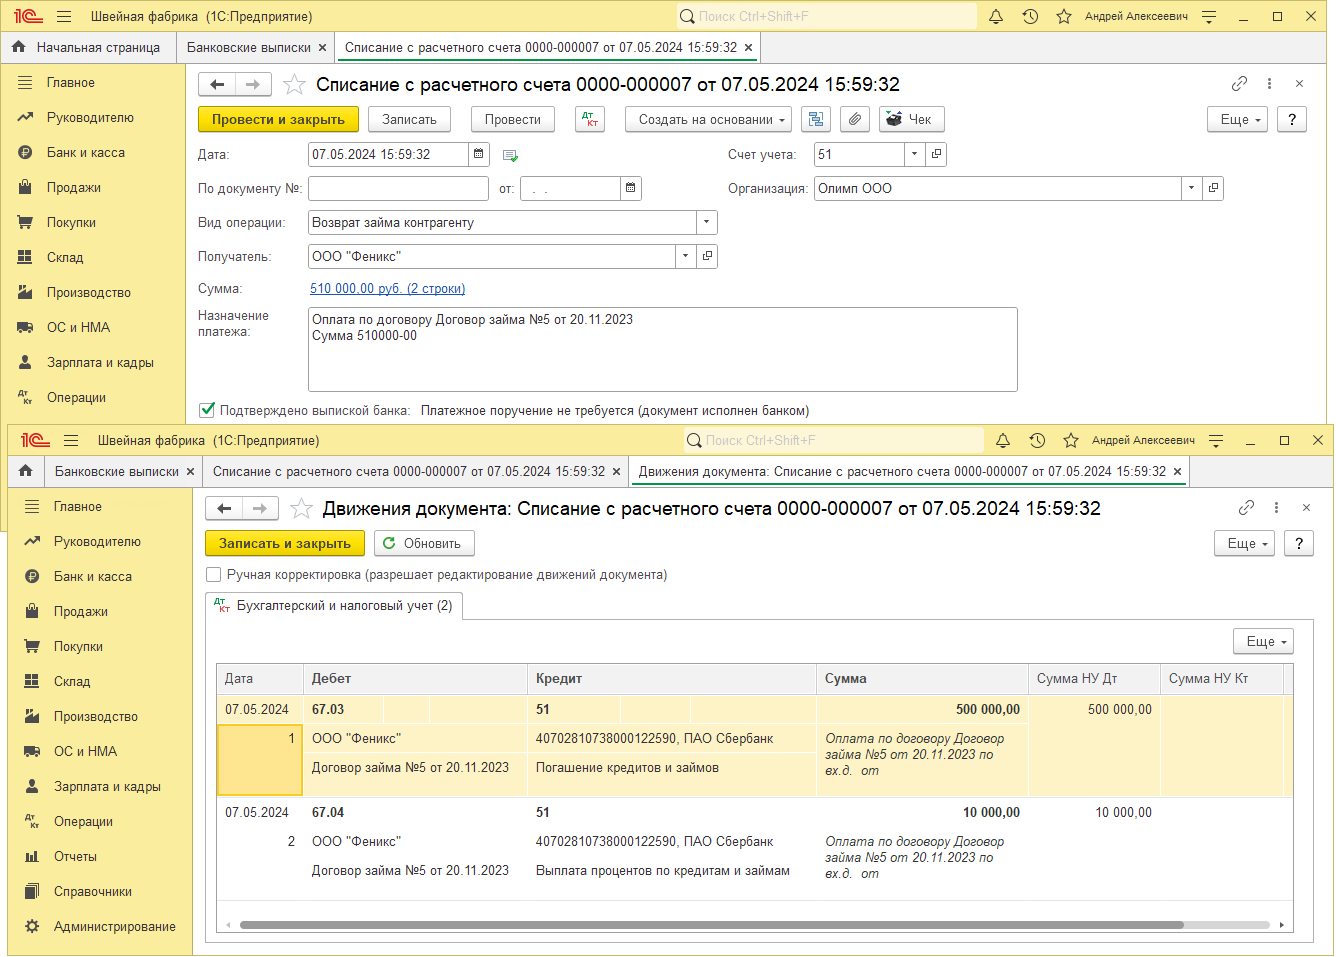This screenshot has width=1336, height=957.
Task: Click 'Записать и закрыть' button
Action: (285, 543)
